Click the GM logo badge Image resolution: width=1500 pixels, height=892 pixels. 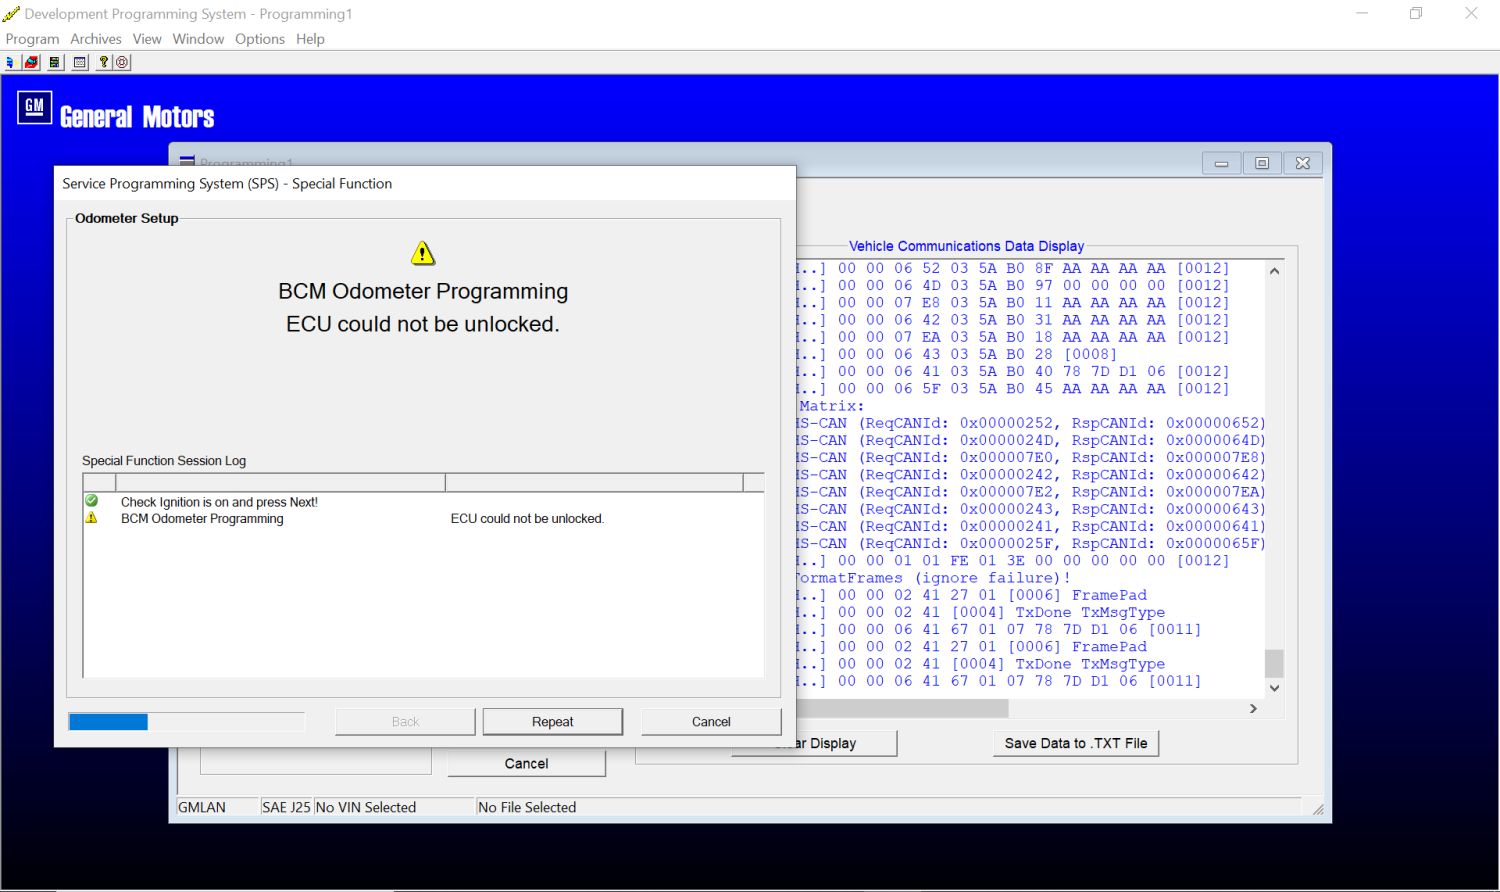(35, 107)
